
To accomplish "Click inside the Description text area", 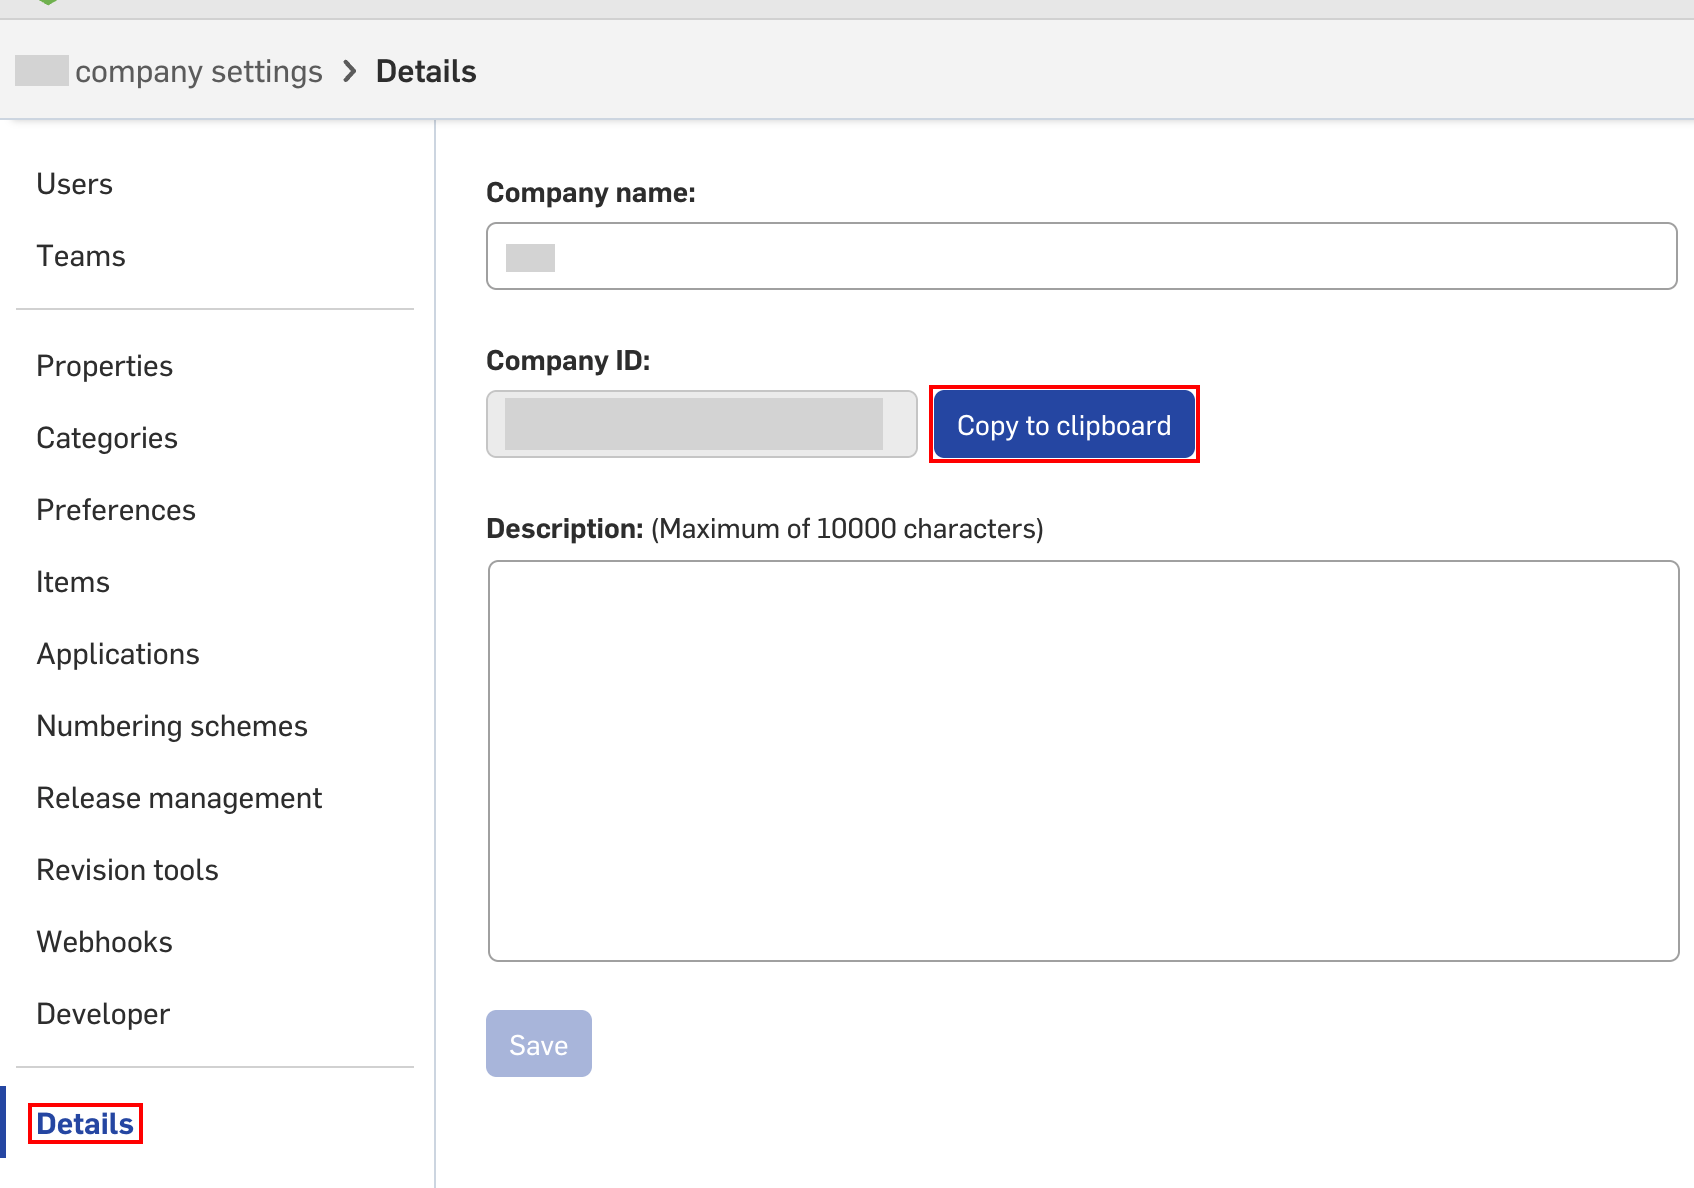I will 1083,761.
